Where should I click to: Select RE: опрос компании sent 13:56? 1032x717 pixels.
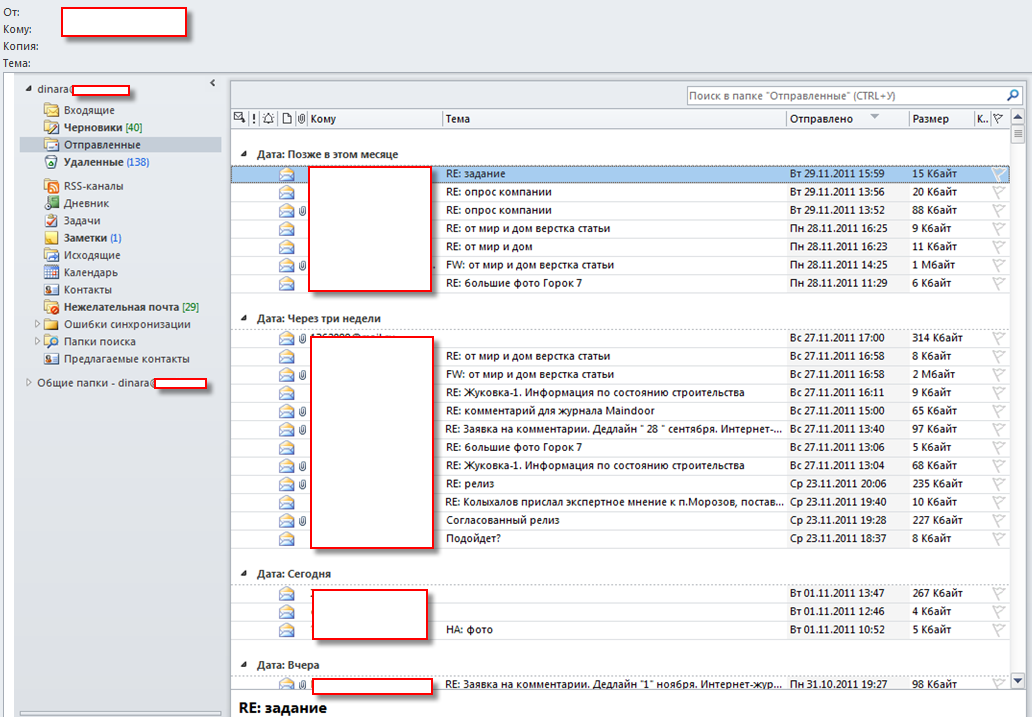620,192
